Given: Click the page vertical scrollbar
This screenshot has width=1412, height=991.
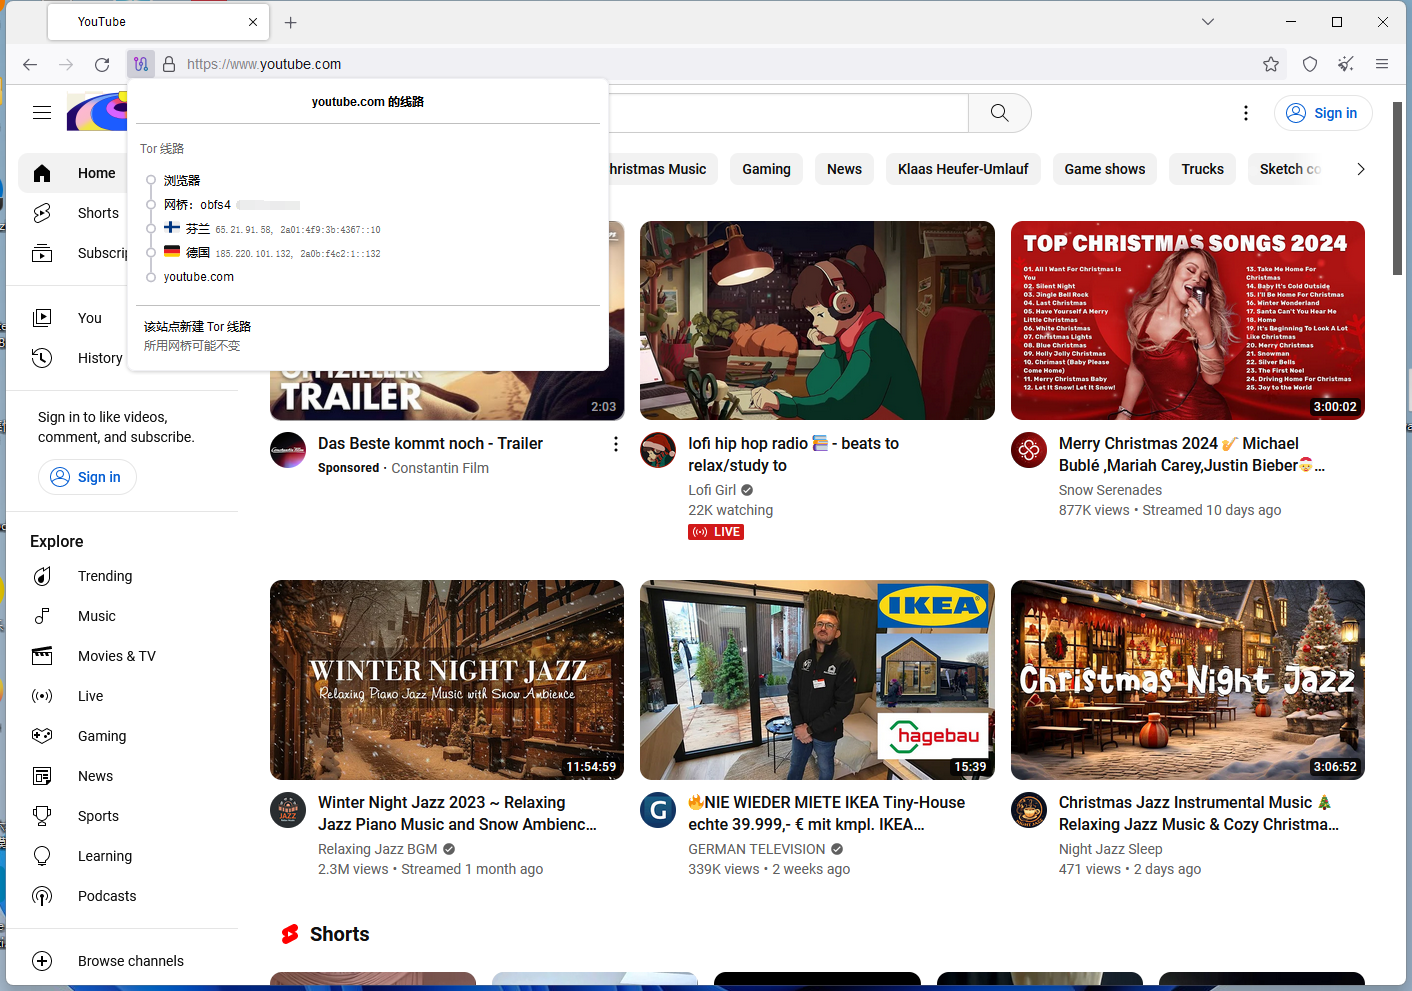Looking at the screenshot, I should 1398,188.
